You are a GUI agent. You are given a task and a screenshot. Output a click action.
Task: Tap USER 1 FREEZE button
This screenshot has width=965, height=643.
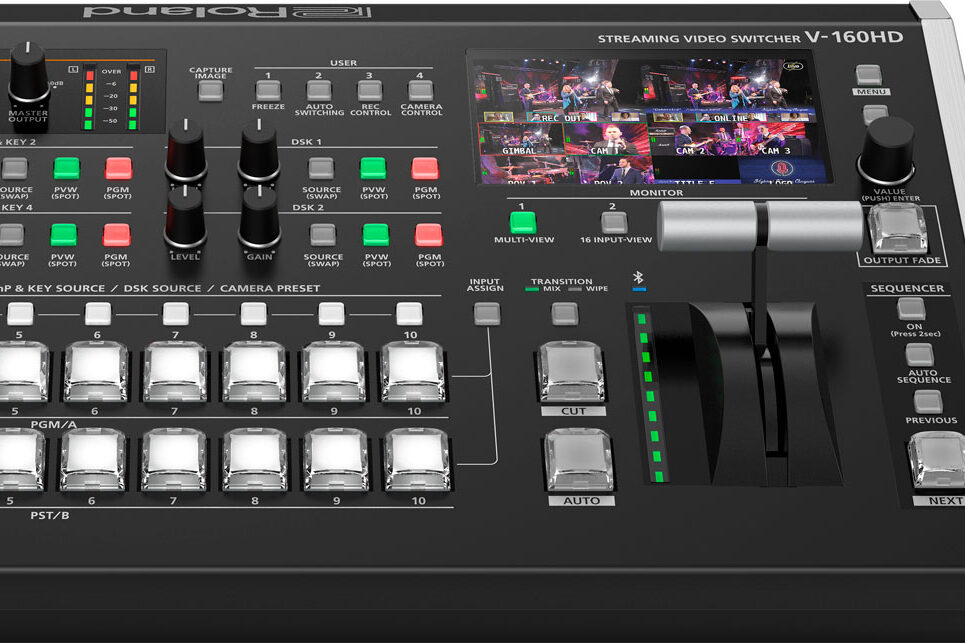[x=268, y=91]
